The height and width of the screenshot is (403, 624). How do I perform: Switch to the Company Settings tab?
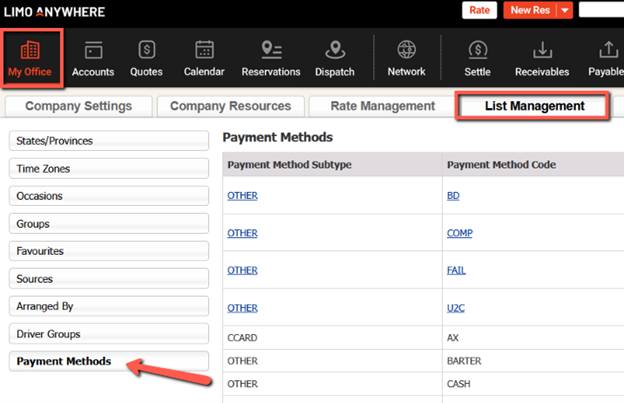79,106
